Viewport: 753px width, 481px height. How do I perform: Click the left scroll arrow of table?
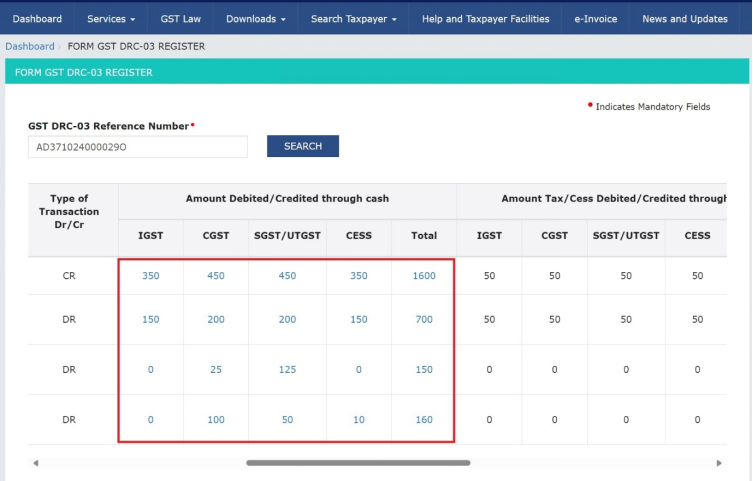pyautogui.click(x=36, y=463)
